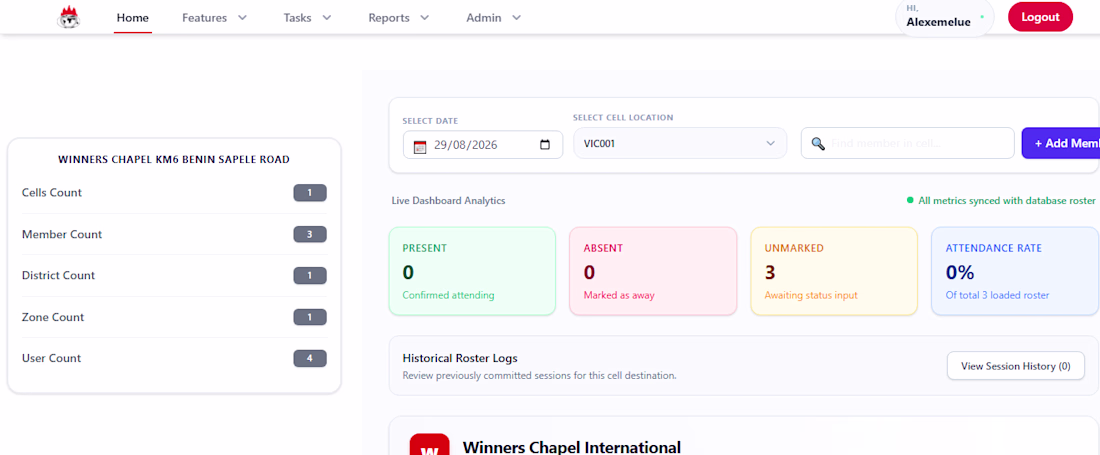
Task: Expand the Features chevron arrow
Action: pos(242,18)
